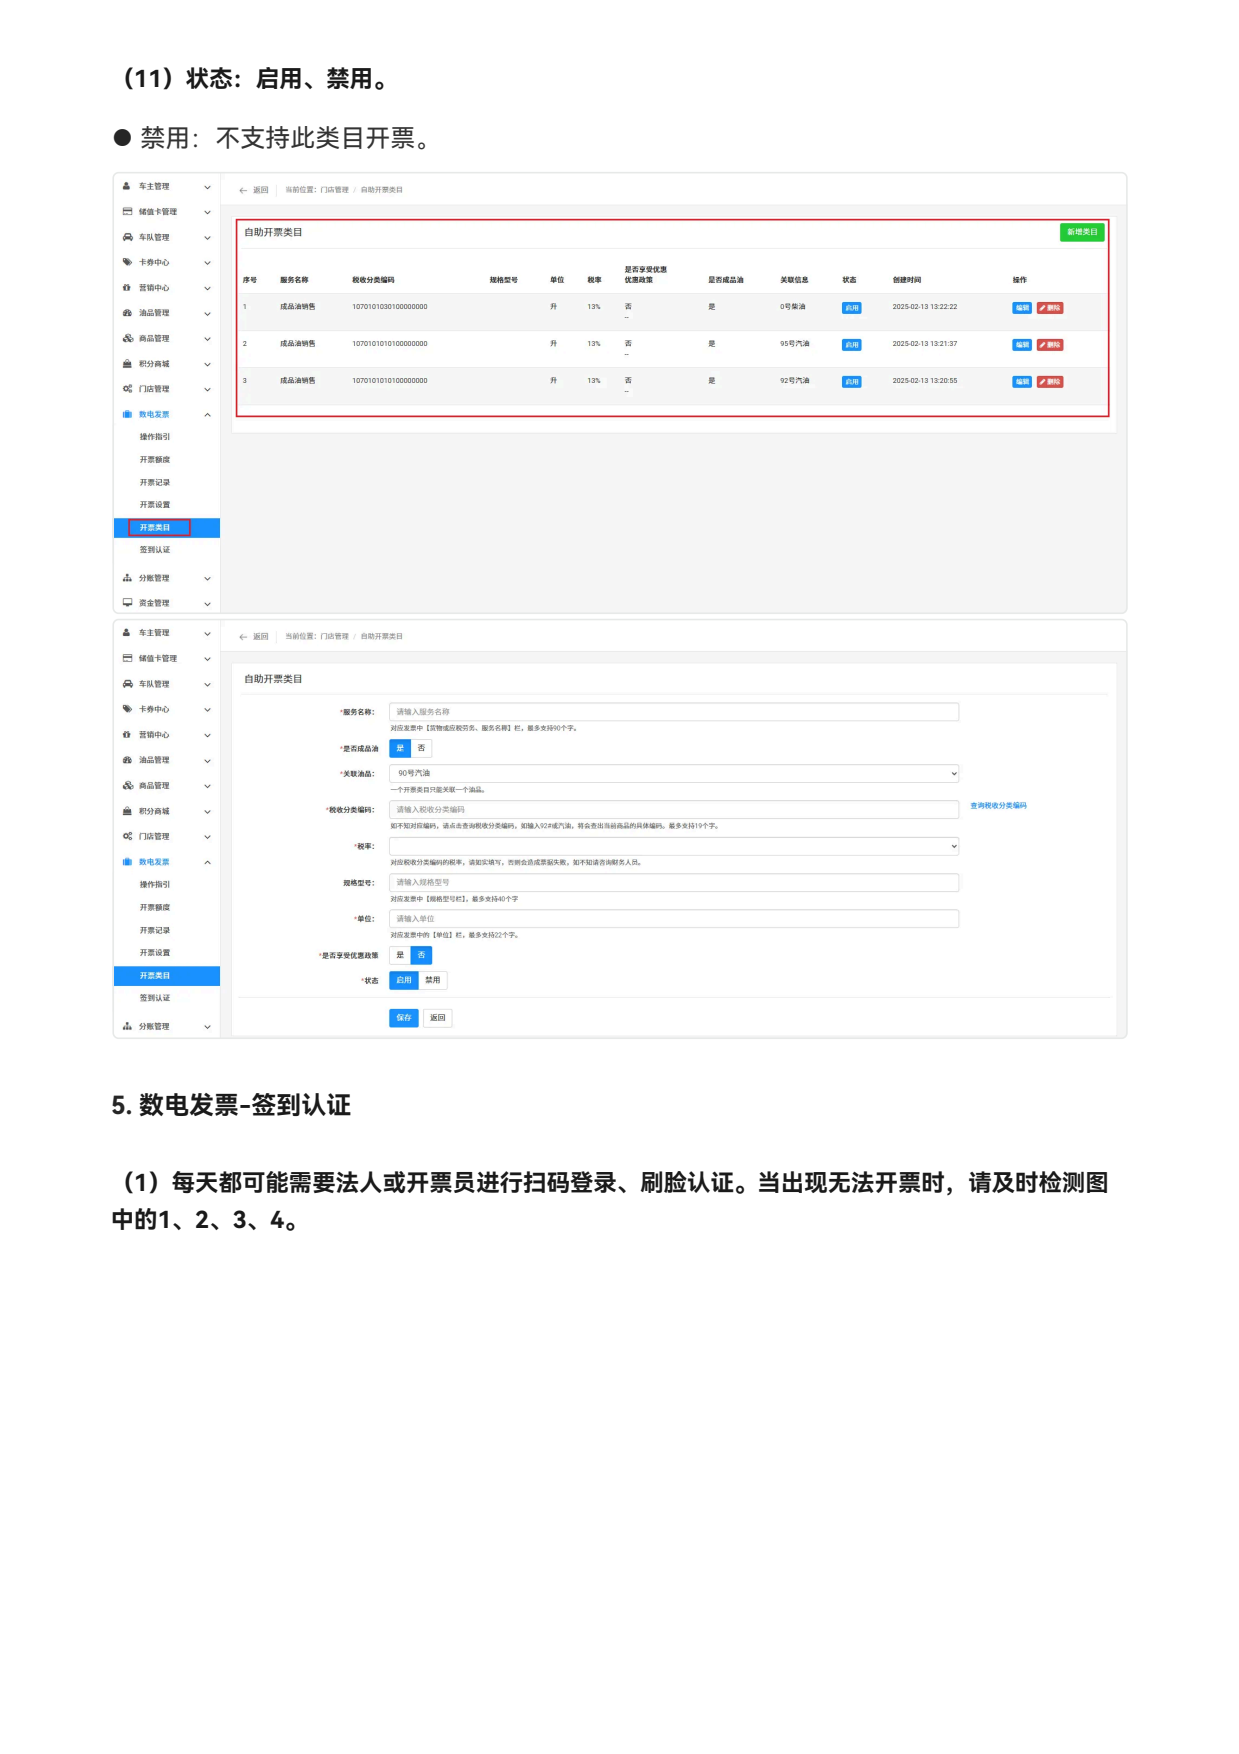Click 数电发票 icon in list-page sidebar
1239x1754 pixels.
(127, 414)
